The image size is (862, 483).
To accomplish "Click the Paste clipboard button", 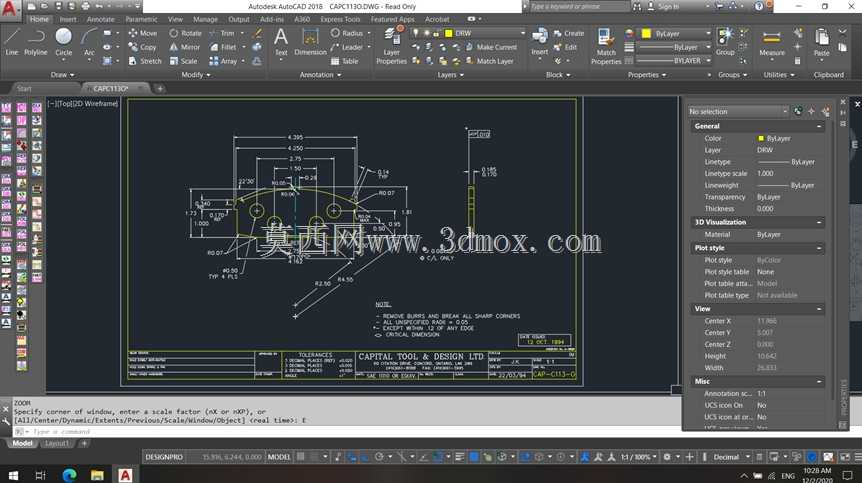I will coord(821,42).
